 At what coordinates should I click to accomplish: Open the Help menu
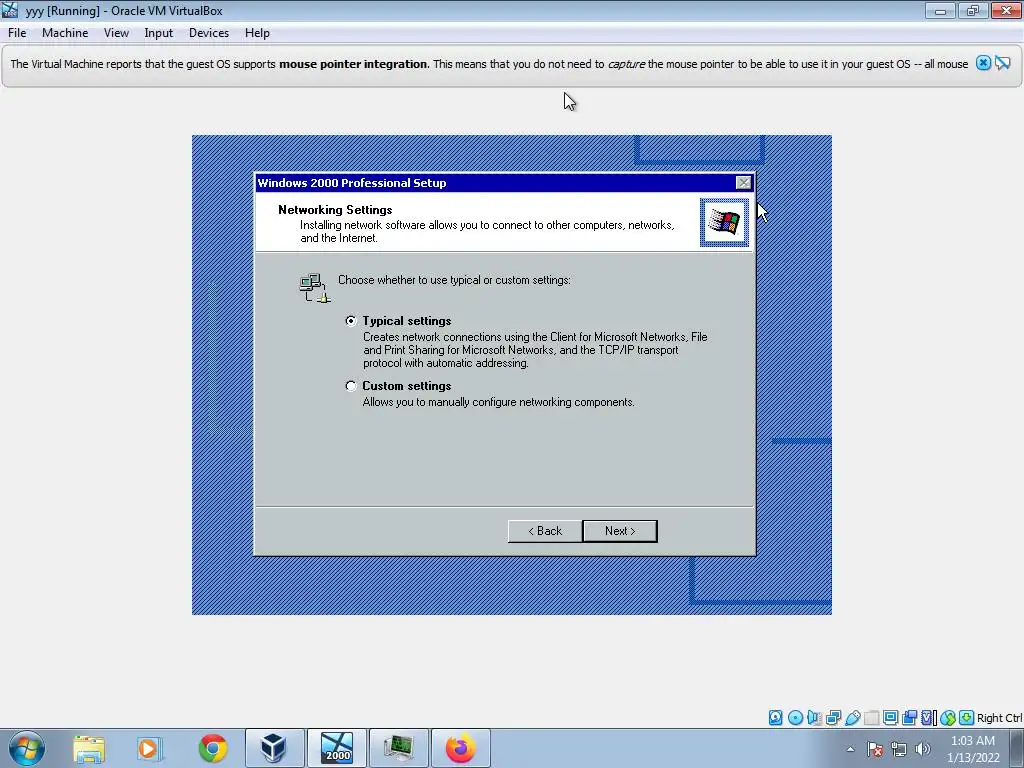(x=257, y=33)
